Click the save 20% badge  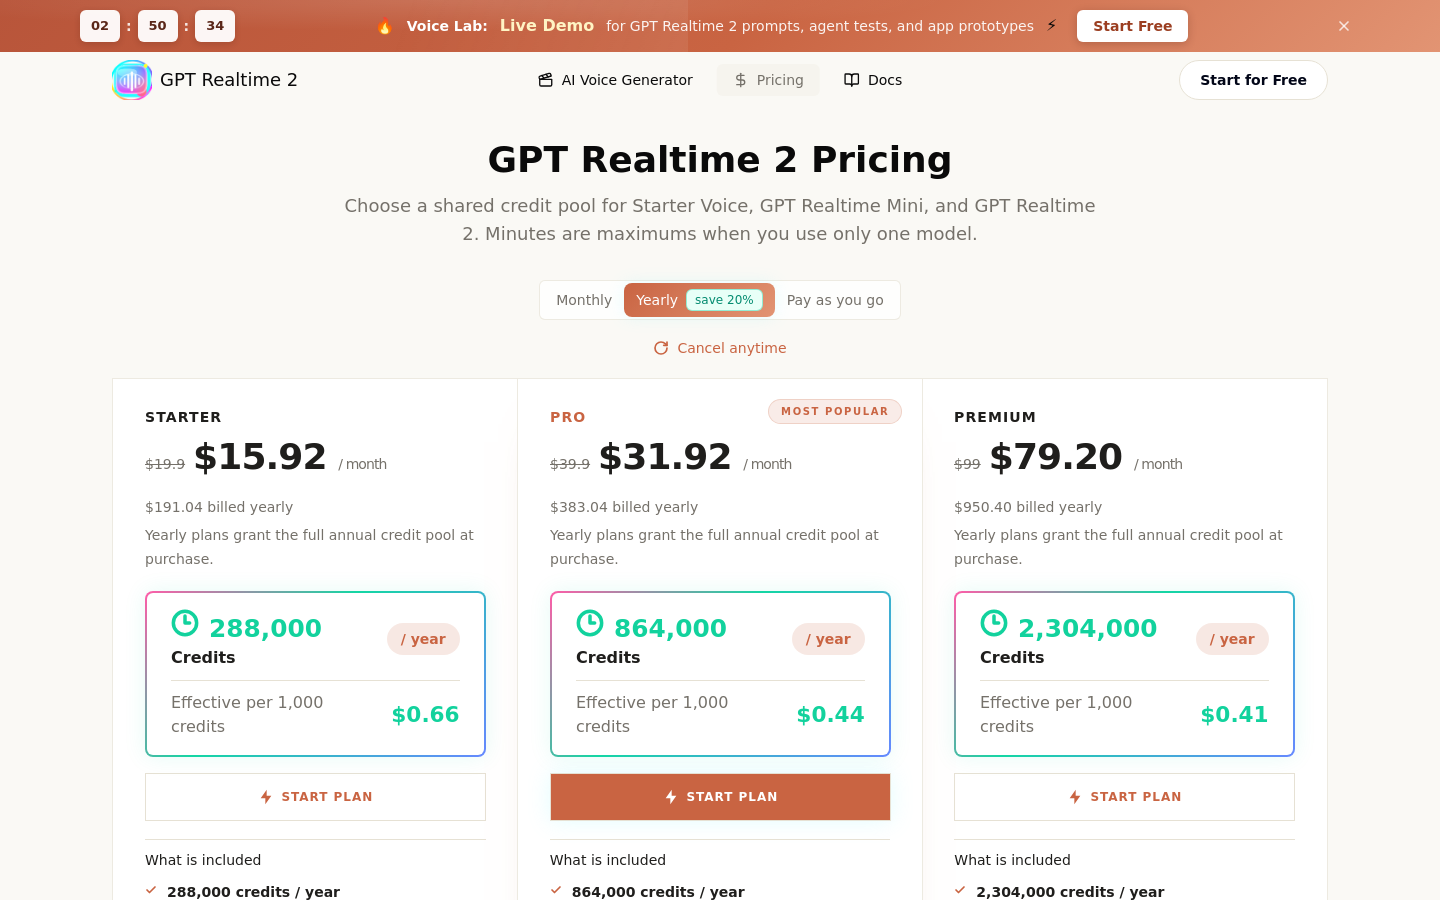[x=724, y=300]
